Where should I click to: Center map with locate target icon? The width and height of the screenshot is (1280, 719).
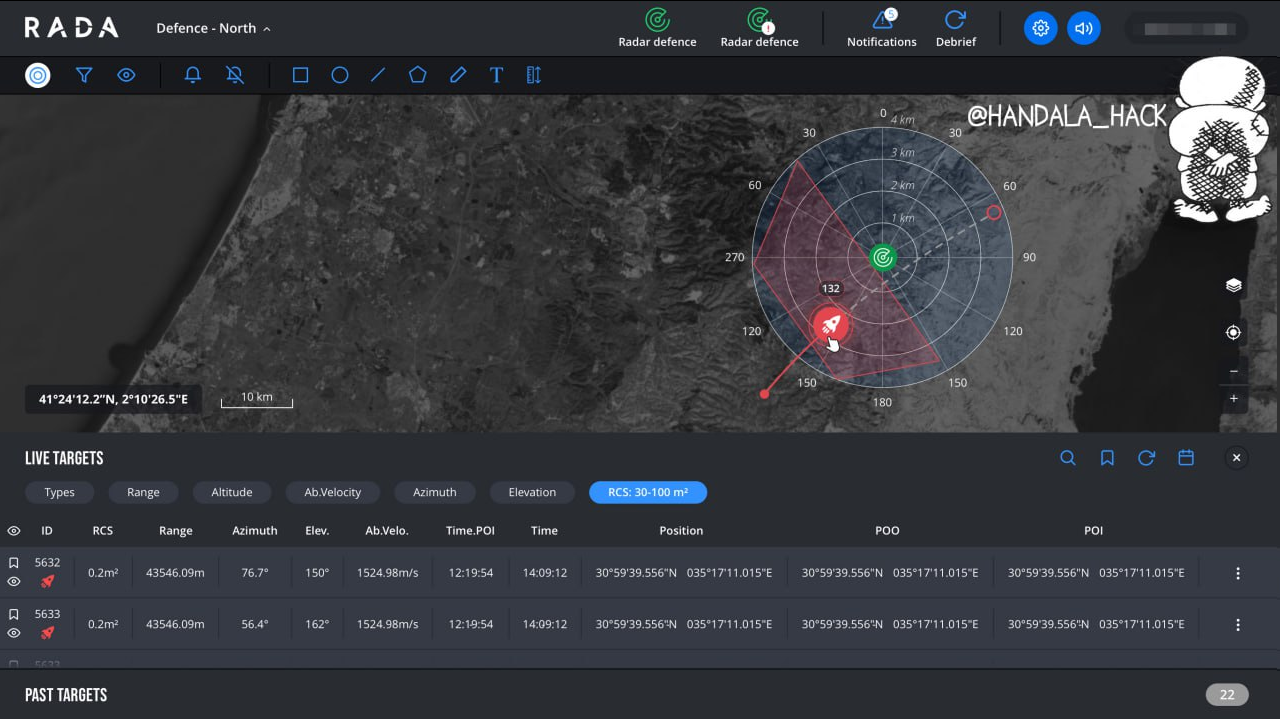click(1233, 332)
